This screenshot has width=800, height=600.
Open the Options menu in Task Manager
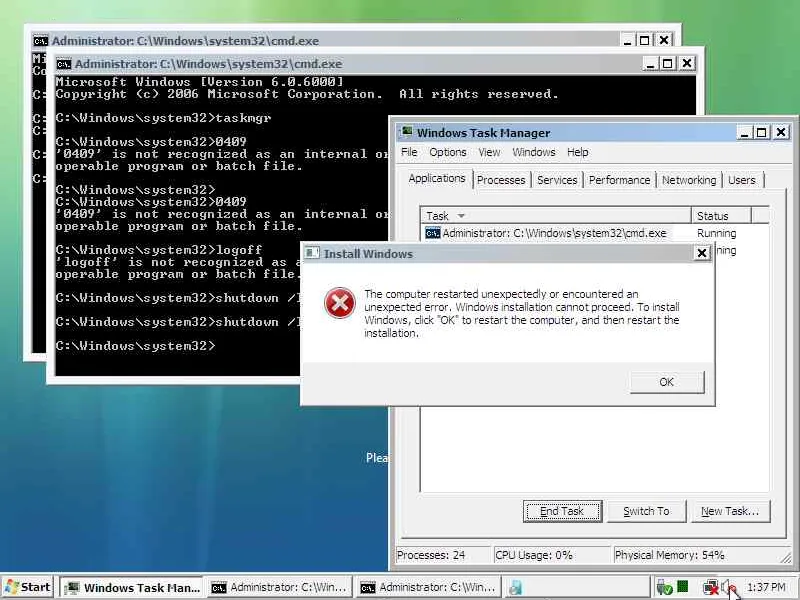[447, 152]
